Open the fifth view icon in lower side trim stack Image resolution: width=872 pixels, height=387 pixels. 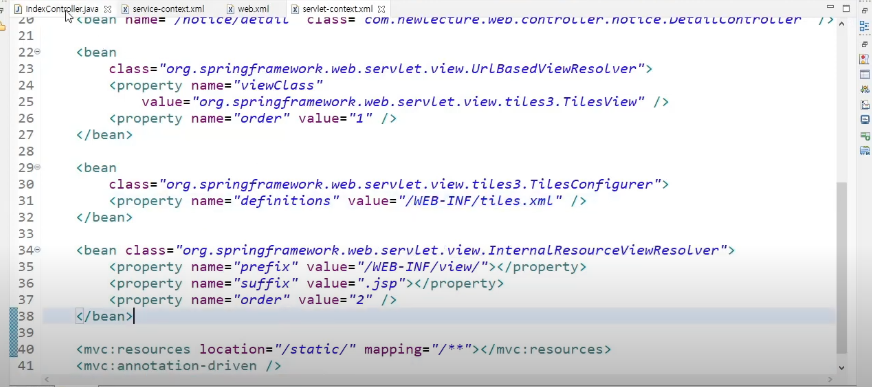pos(865,105)
